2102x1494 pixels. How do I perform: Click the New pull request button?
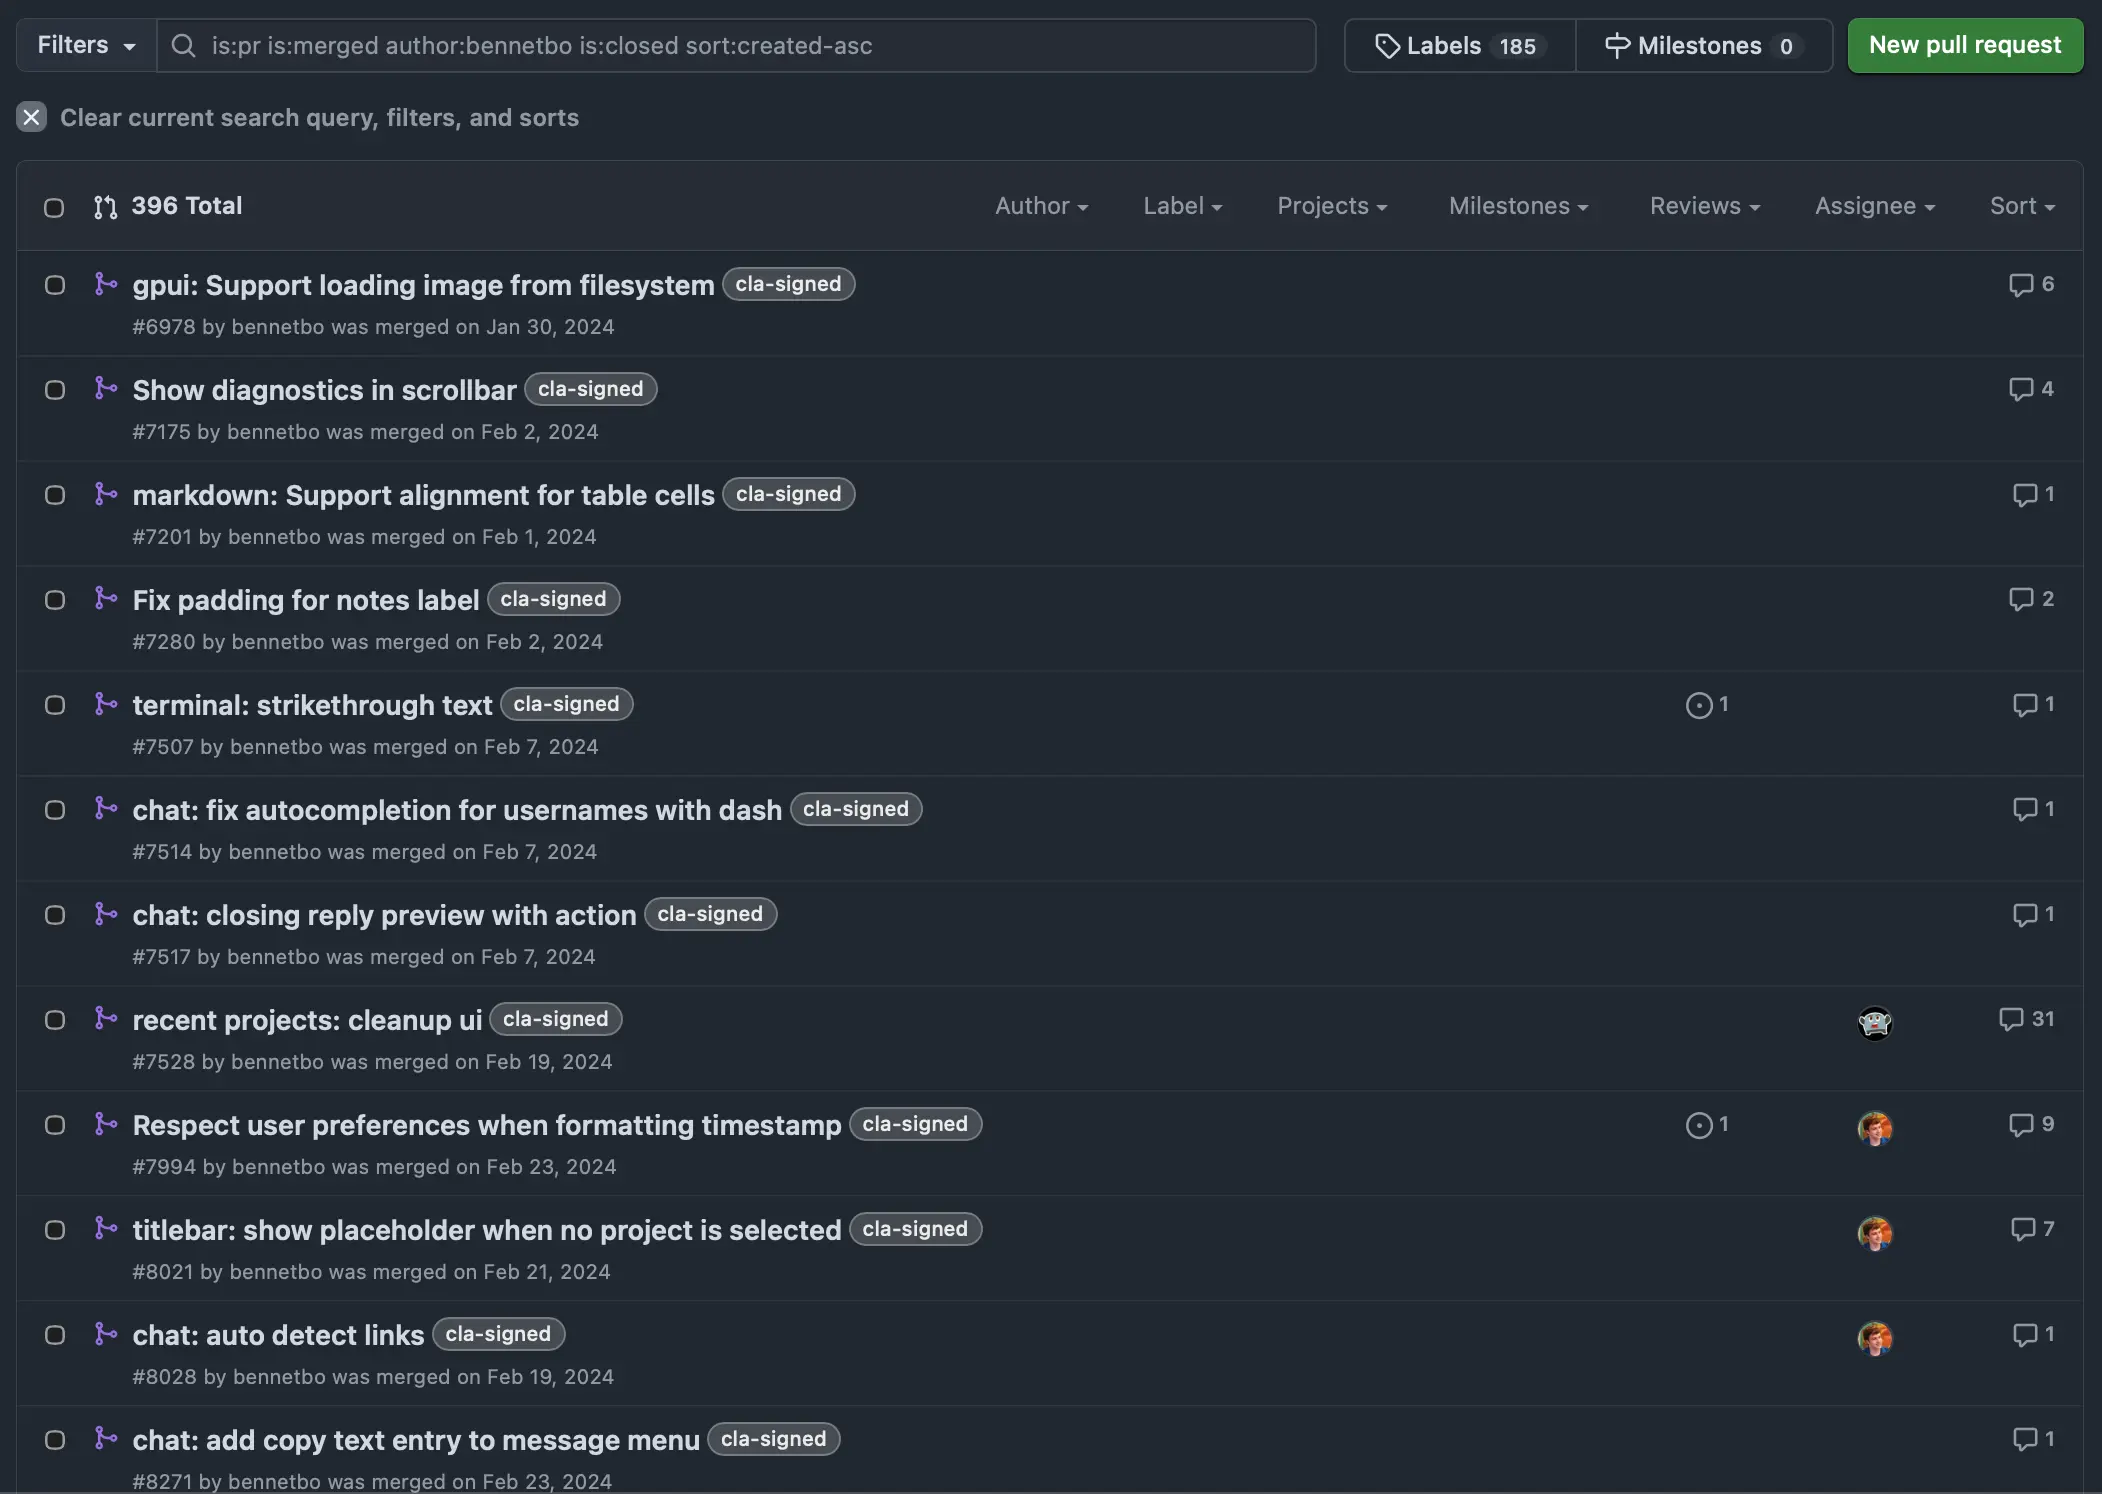[x=1964, y=45]
